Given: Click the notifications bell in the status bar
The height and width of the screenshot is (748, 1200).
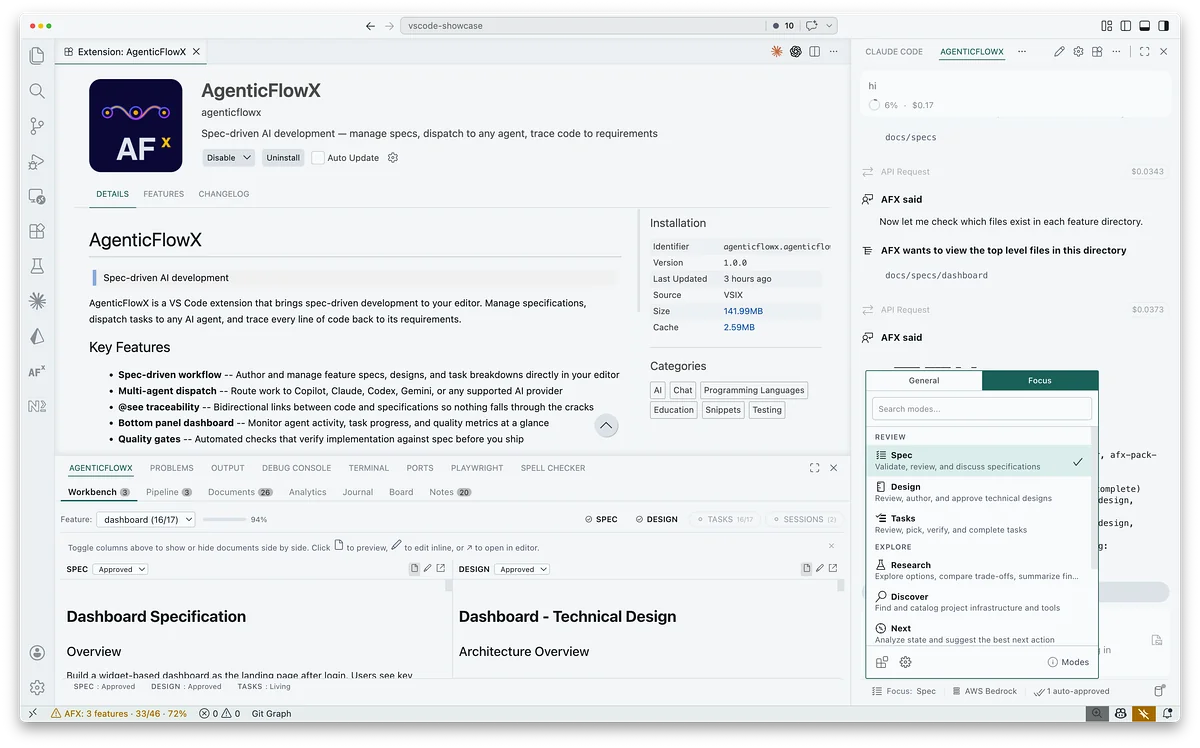Looking at the screenshot, I should 1166,713.
